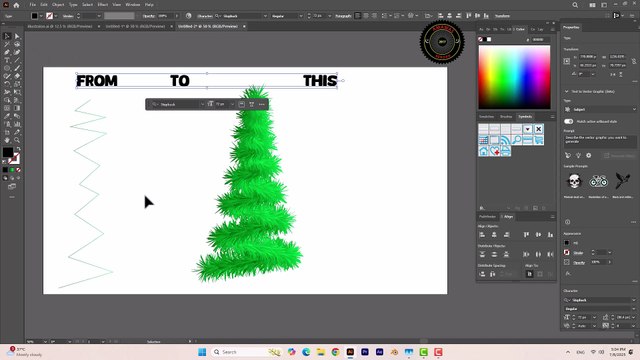The width and height of the screenshot is (640, 360).
Task: Choose the Zoom tool in toolbar
Action: click(17, 140)
